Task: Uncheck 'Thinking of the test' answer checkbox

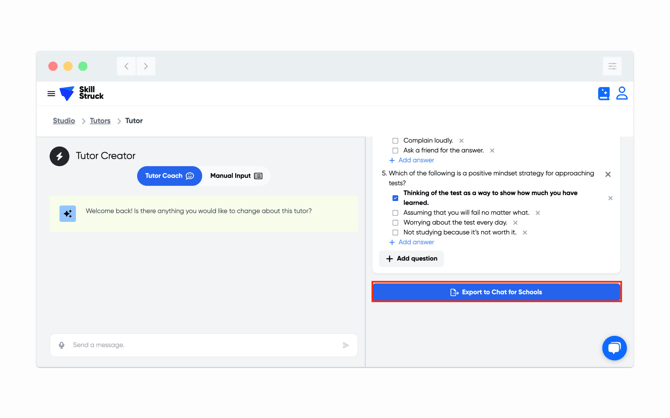Action: [x=395, y=198]
